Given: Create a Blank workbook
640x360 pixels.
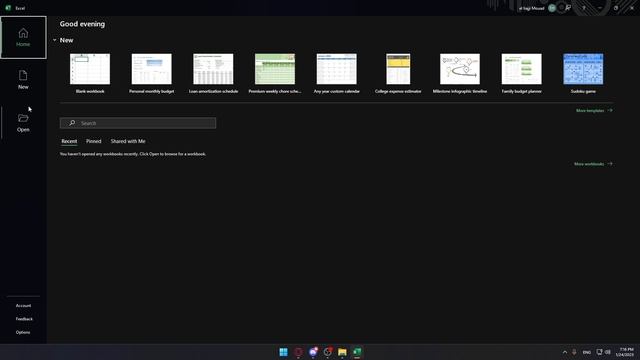Looking at the screenshot, I should [x=90, y=73].
